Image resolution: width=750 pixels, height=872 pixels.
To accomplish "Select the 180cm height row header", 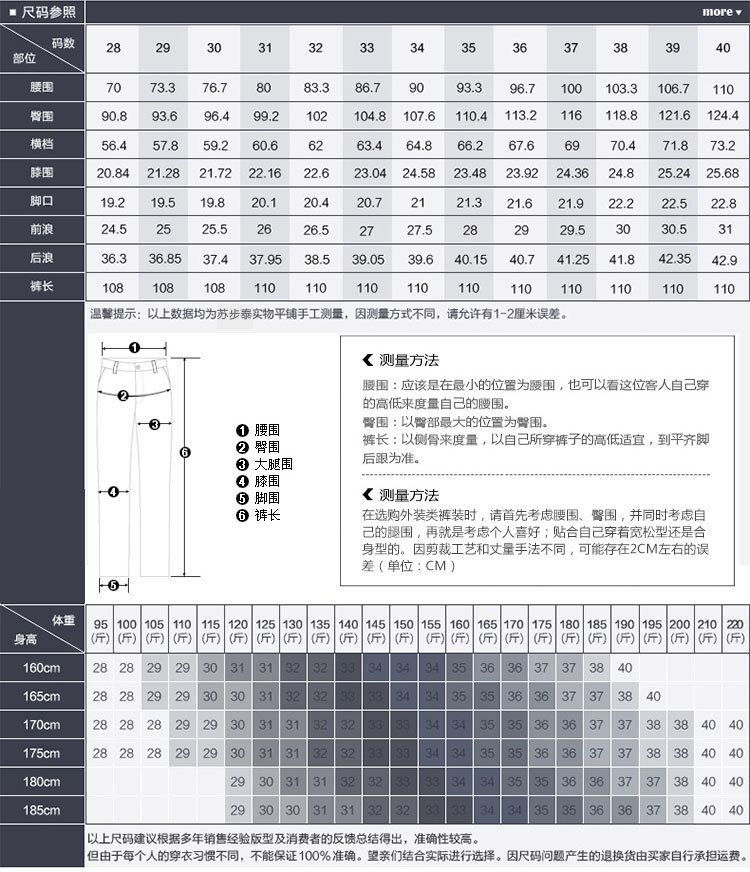I will click(42, 781).
